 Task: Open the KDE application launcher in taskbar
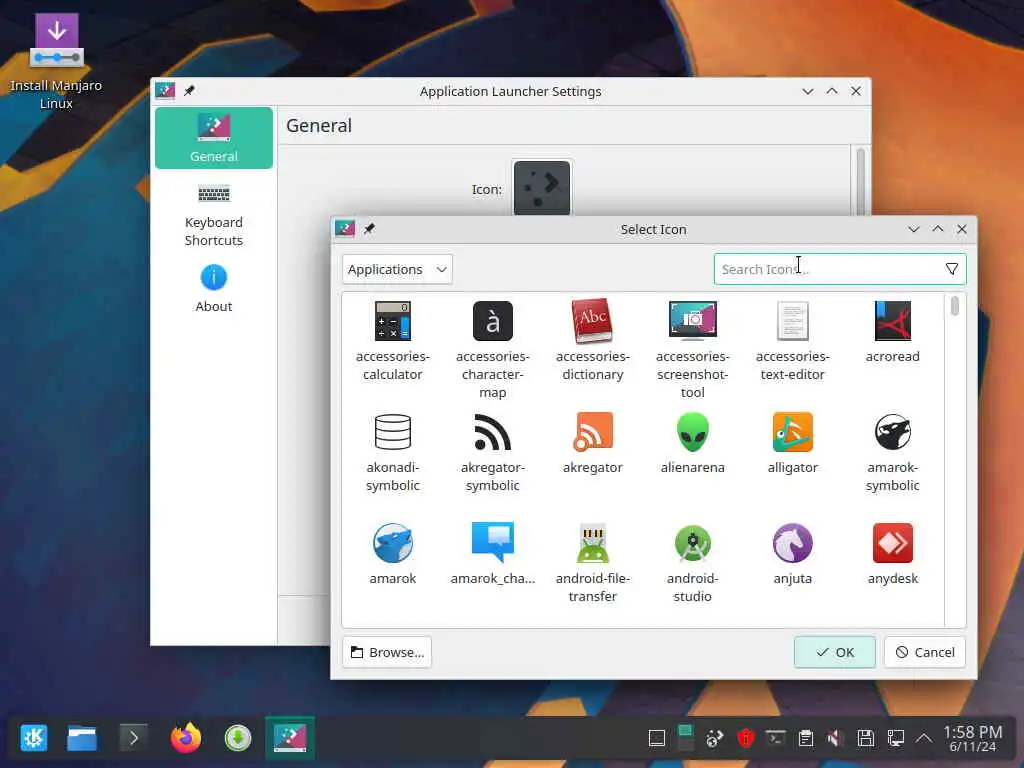click(33, 738)
